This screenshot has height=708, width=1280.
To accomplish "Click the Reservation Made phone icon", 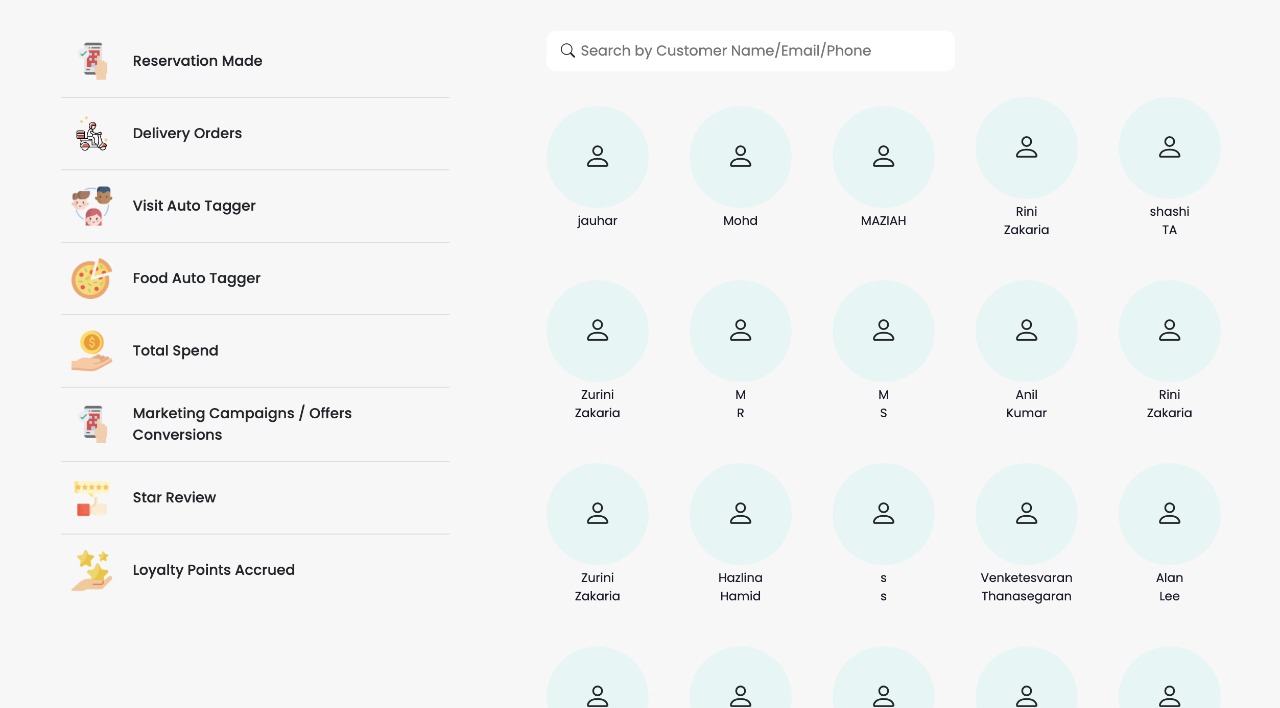I will point(91,61).
